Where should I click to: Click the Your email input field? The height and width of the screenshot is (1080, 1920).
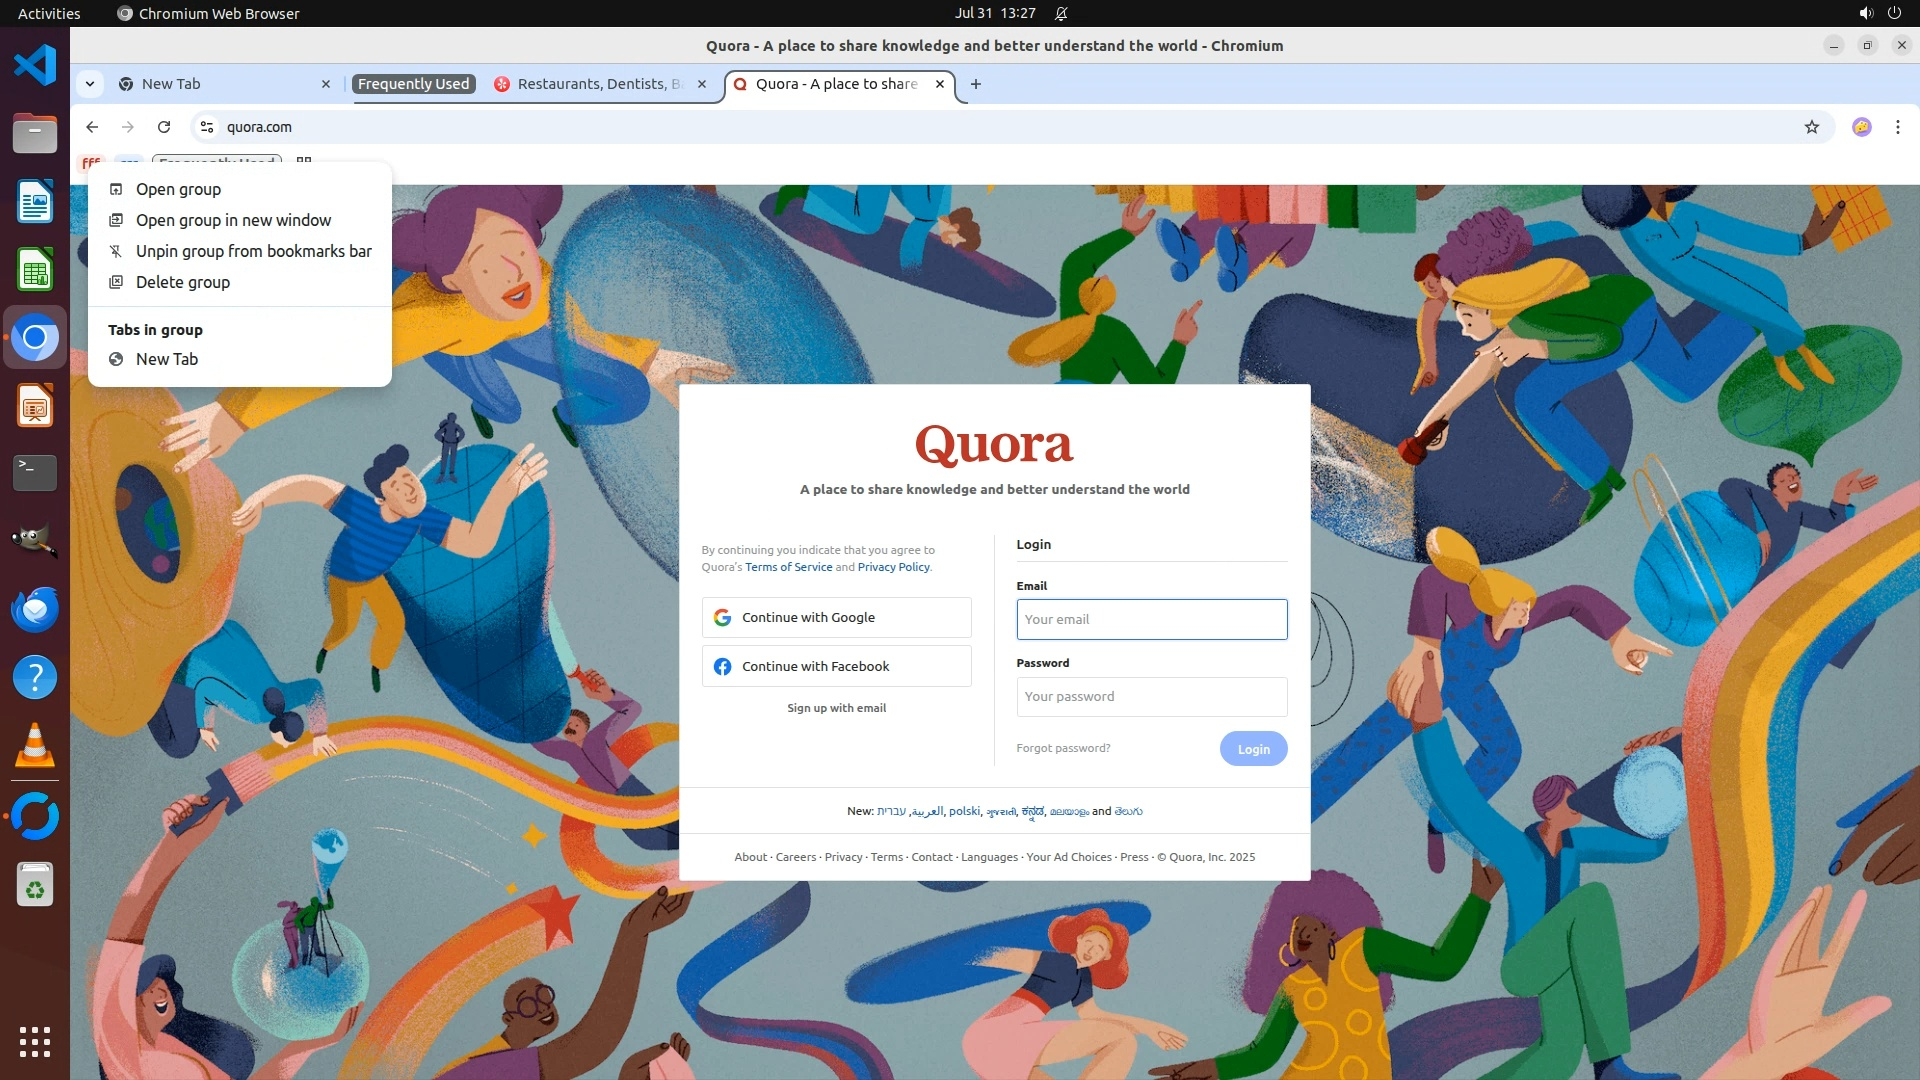point(1151,619)
